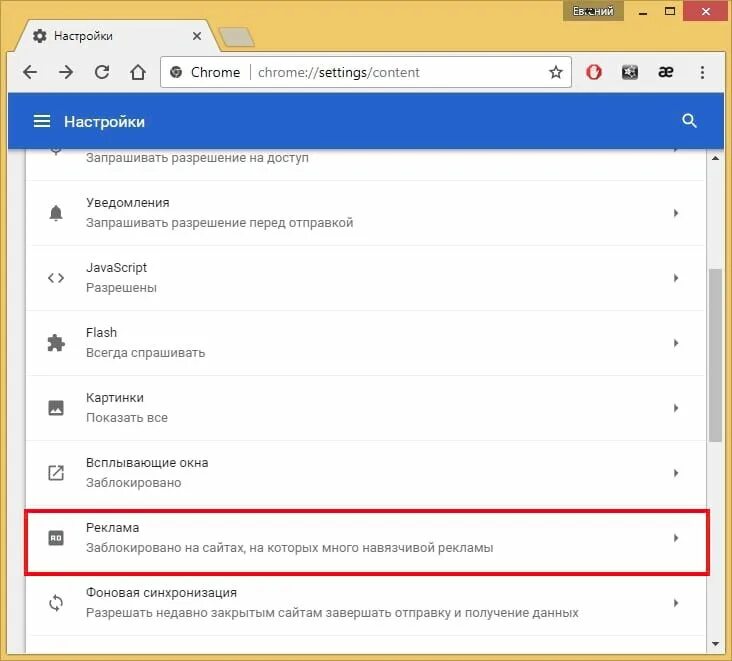Open Уведомления settings
Image resolution: width=732 pixels, height=661 pixels.
point(365,213)
